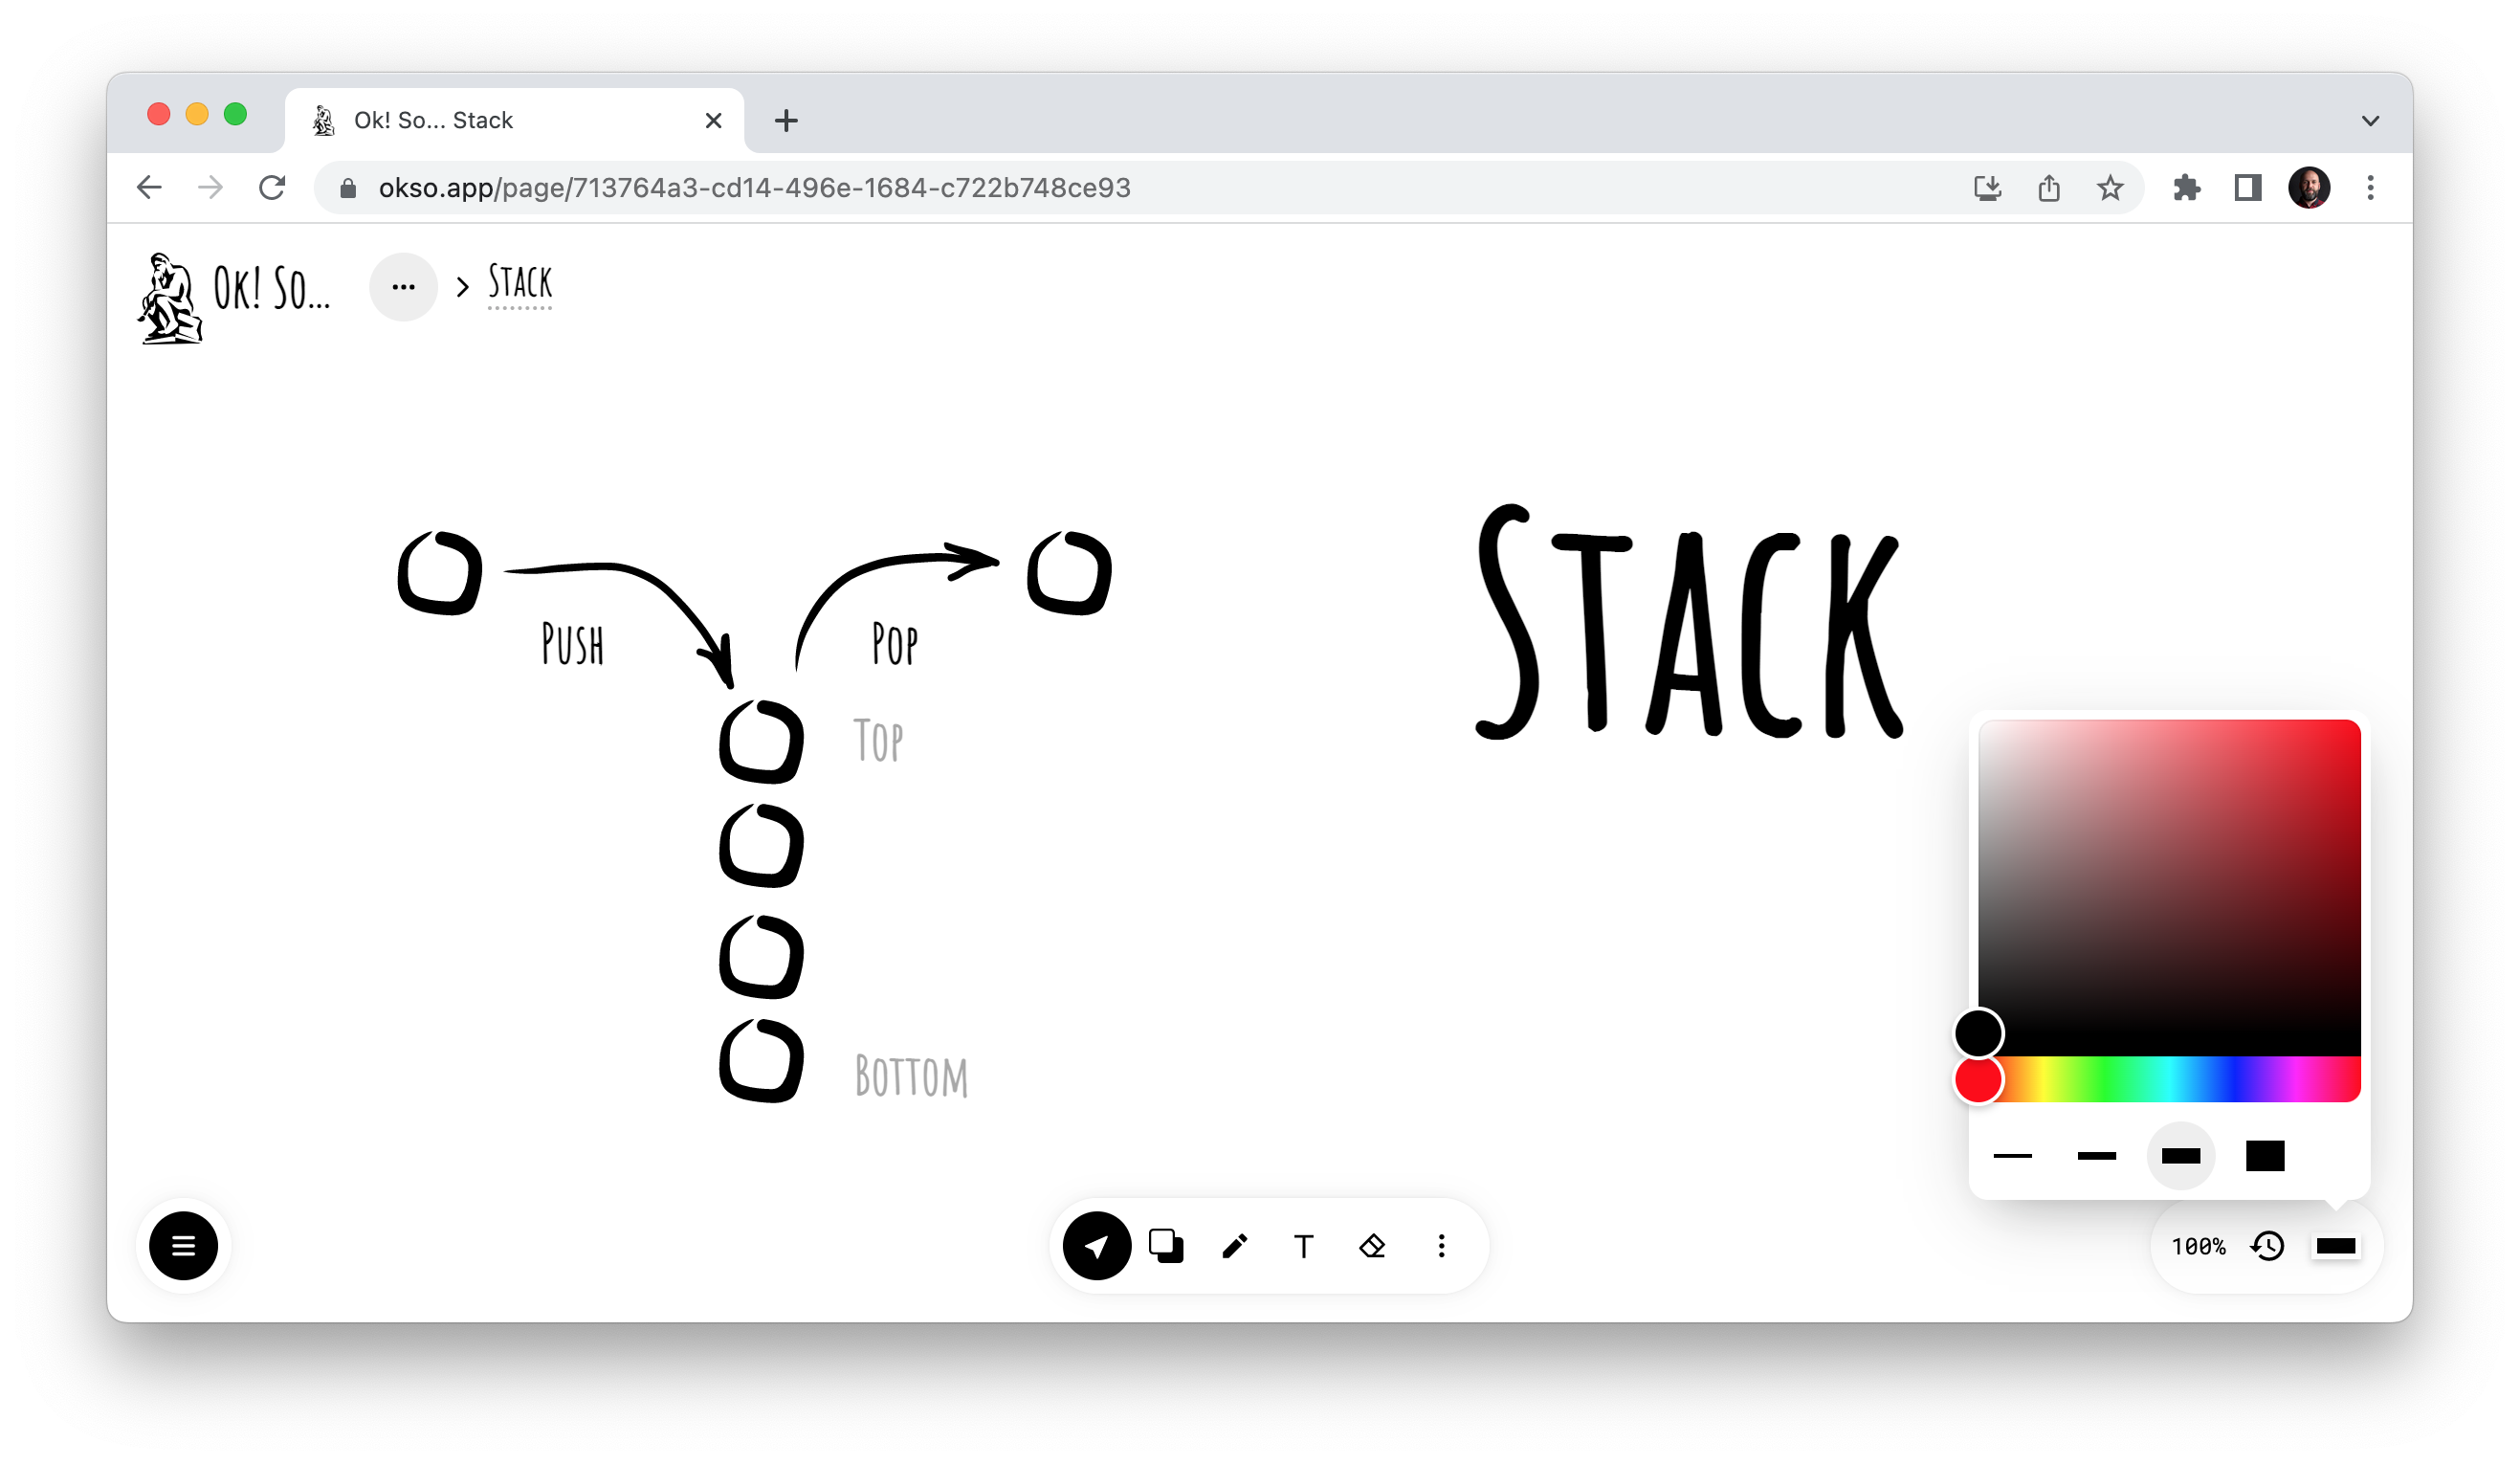Choose the third medium stroke width

tap(2180, 1156)
